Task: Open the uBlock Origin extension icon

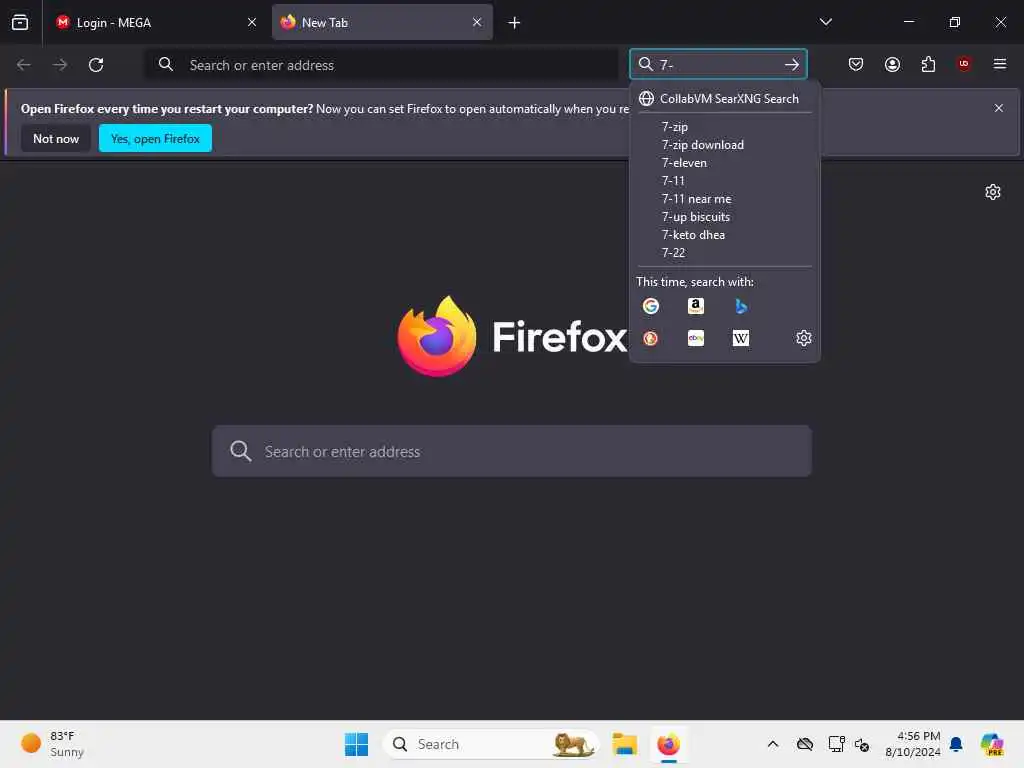Action: [964, 64]
